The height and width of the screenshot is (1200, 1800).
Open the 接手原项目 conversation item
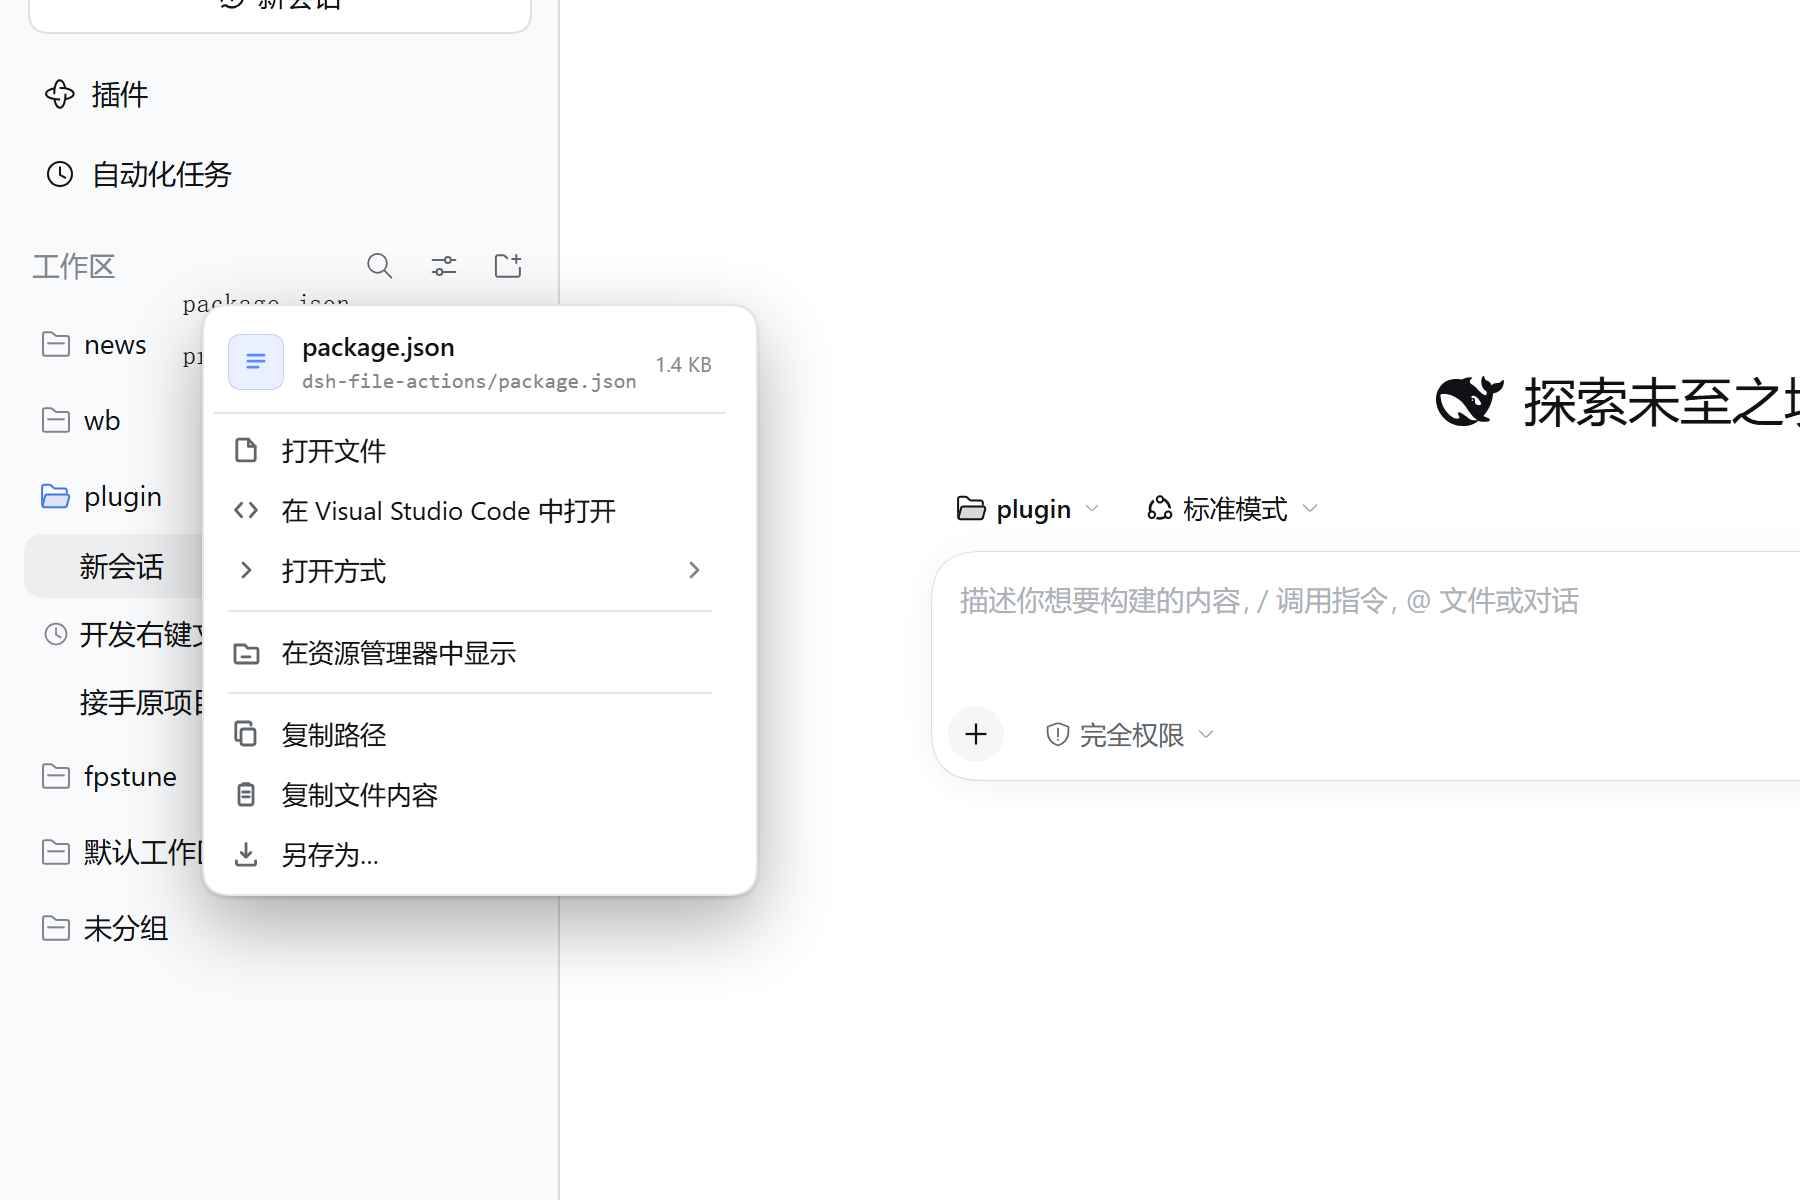(x=140, y=703)
